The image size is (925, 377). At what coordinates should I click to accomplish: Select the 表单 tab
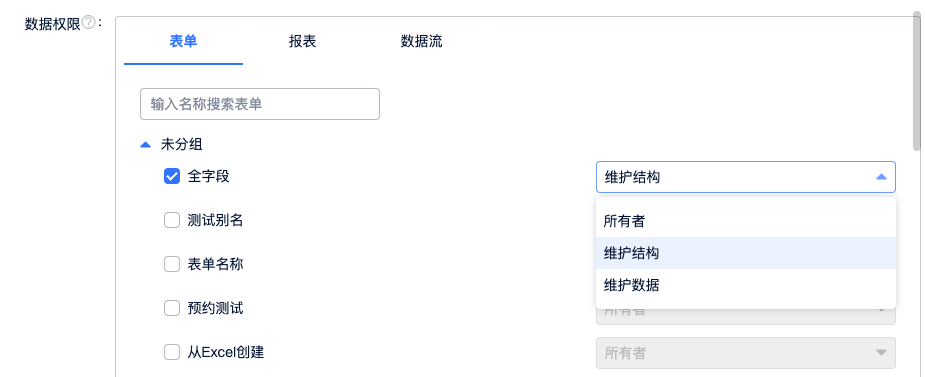[183, 41]
